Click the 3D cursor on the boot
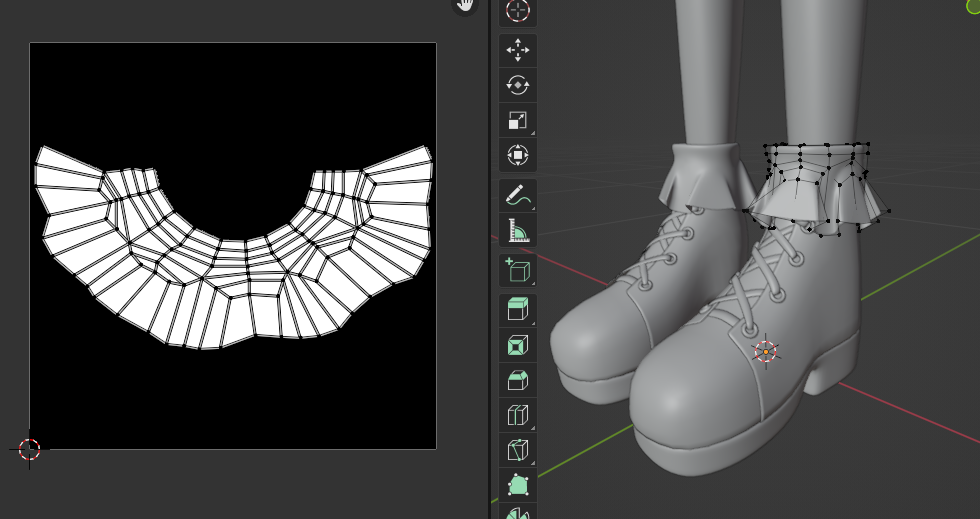The height and width of the screenshot is (519, 980). [765, 351]
